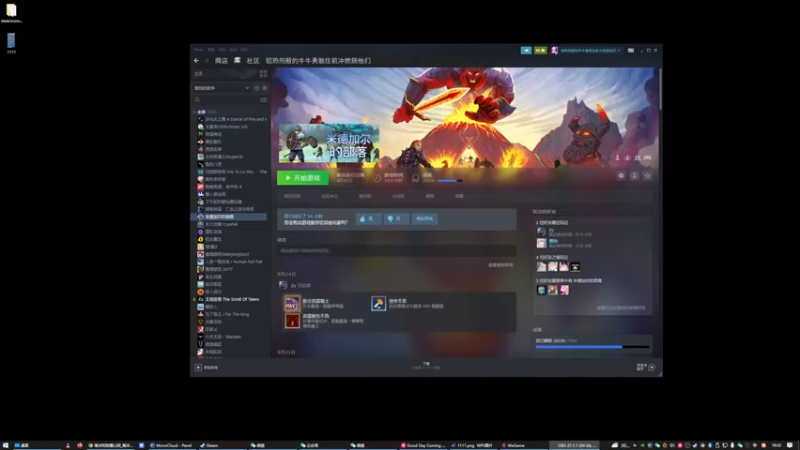
Task: Click the thumbs-down not recommend button
Action: point(396,219)
